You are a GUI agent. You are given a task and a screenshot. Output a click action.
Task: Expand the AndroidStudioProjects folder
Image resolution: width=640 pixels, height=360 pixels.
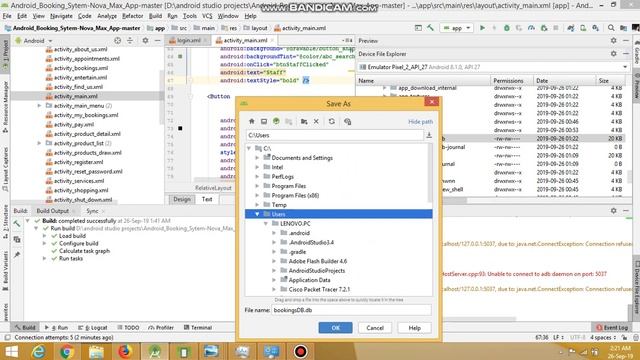(x=274, y=270)
